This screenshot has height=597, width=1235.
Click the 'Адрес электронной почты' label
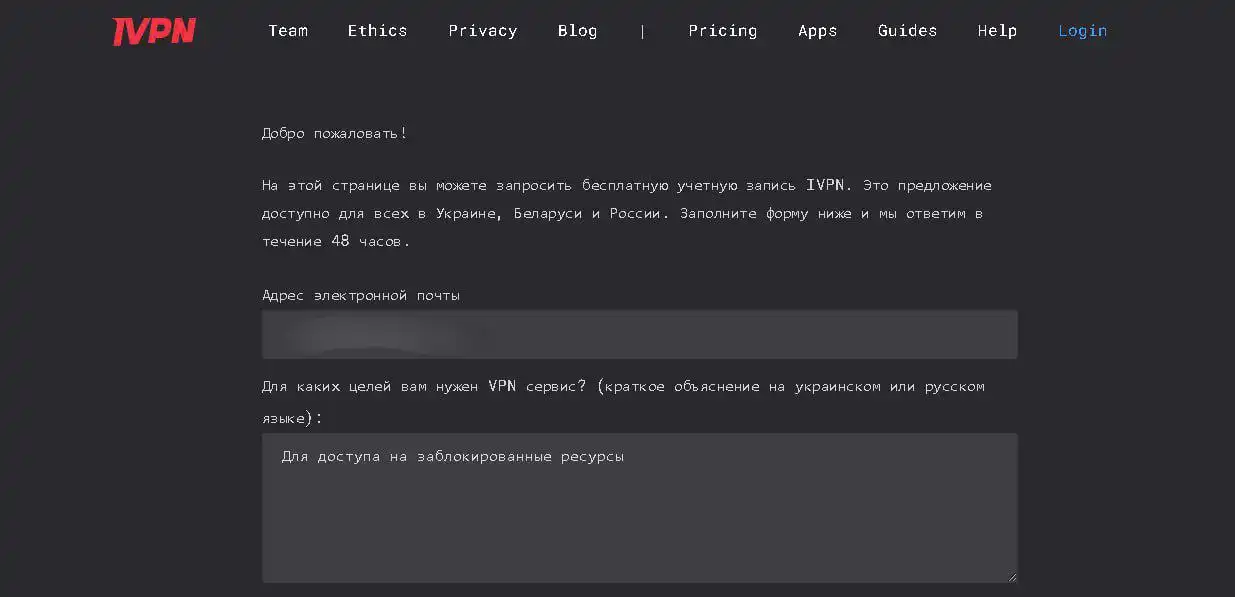pos(361,296)
